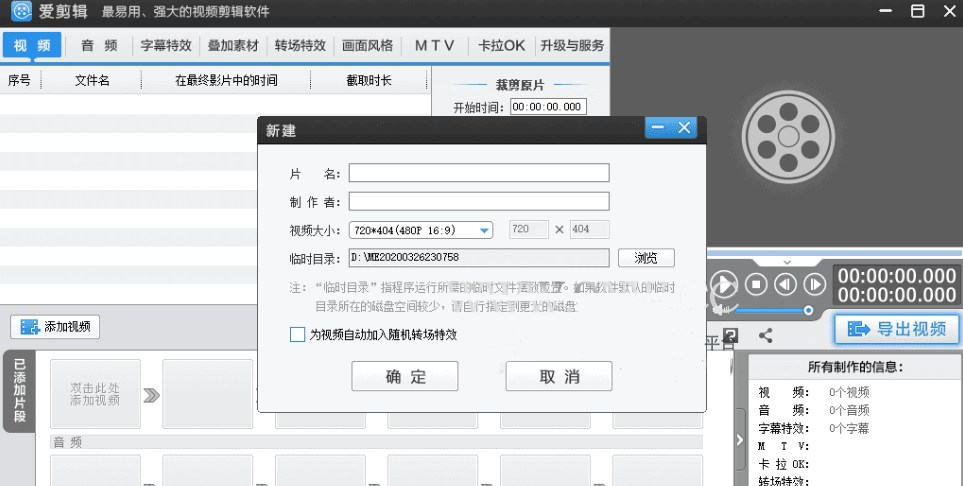
Task: Step forward with the next-frame icon
Action: 815,284
